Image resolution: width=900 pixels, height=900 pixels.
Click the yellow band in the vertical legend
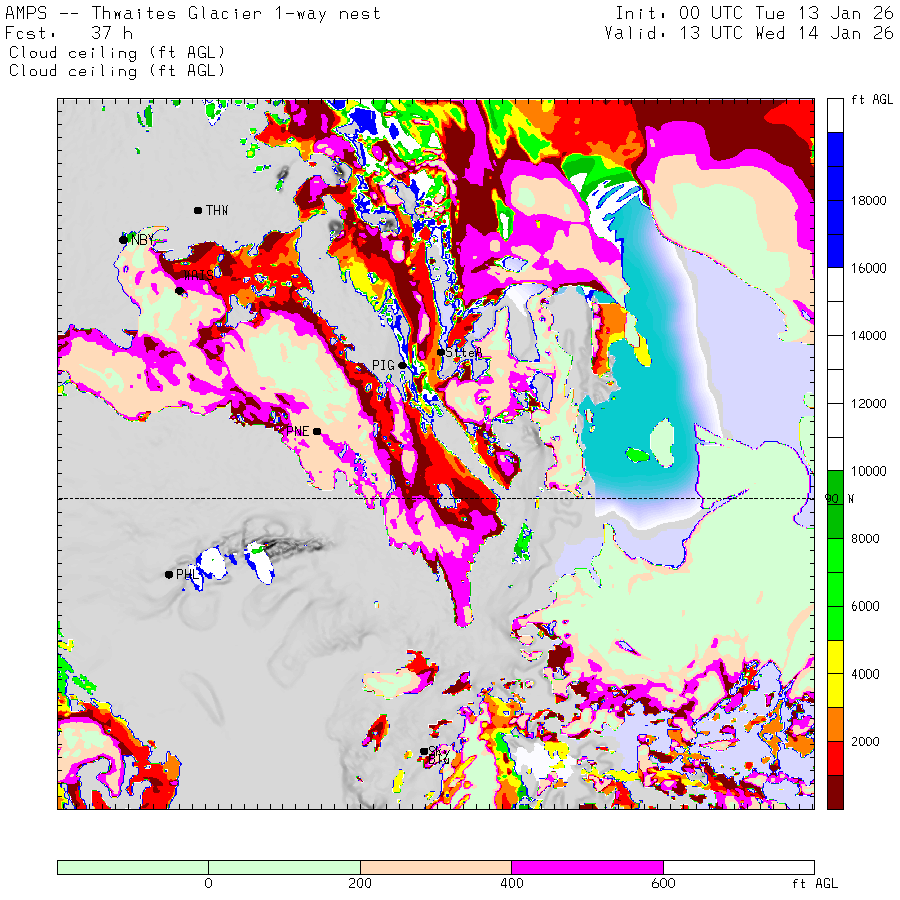tap(835, 674)
